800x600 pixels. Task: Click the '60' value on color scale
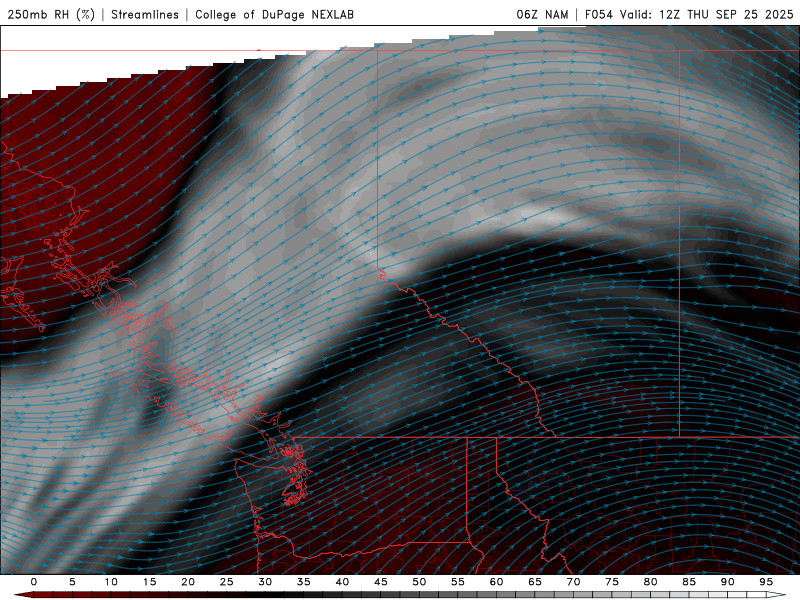(x=496, y=582)
